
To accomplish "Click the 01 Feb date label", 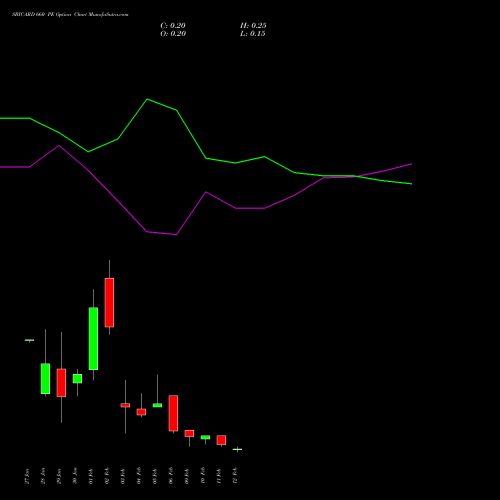I will [x=91, y=476].
